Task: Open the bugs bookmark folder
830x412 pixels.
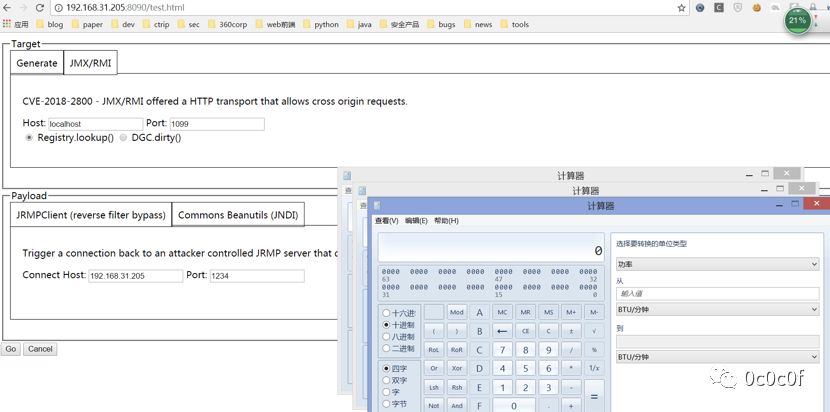Action: click(x=441, y=24)
